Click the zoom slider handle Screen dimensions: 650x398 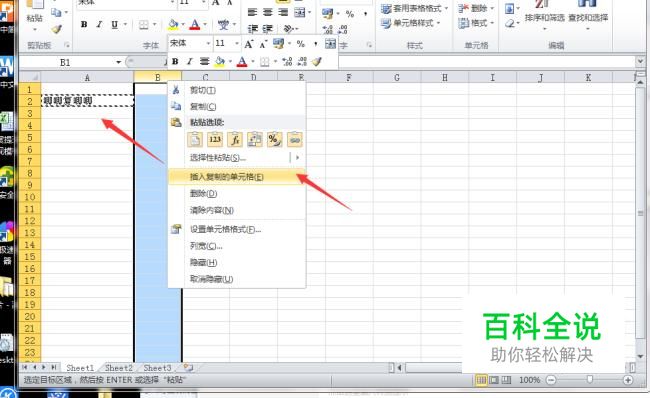pyautogui.click(x=589, y=379)
